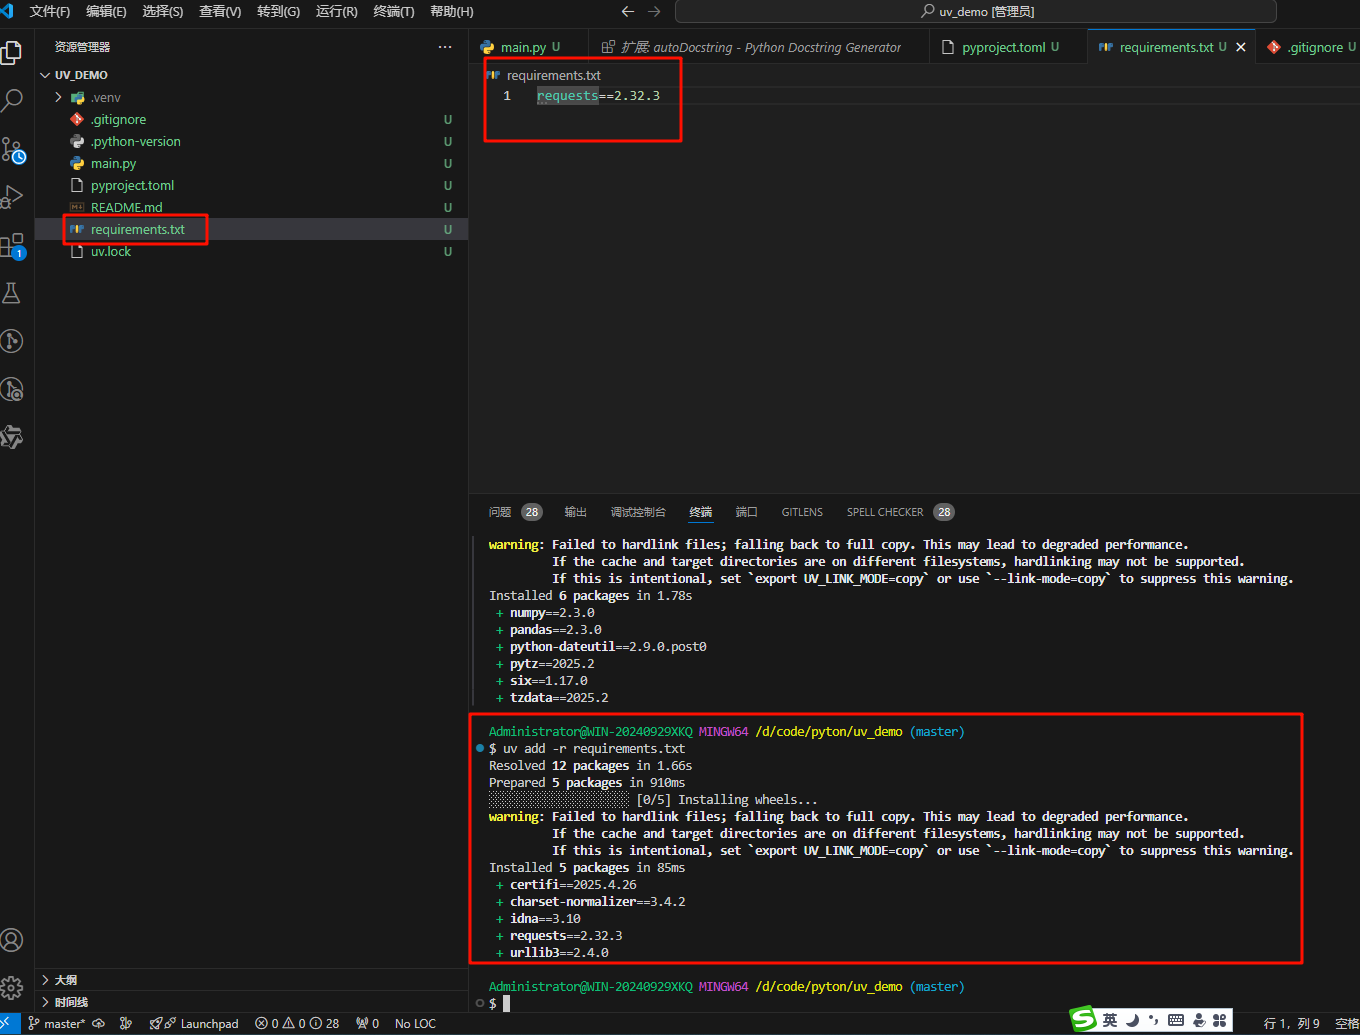Open the Accounts icon in activity bar
Image resolution: width=1360 pixels, height=1035 pixels.
pos(12,940)
